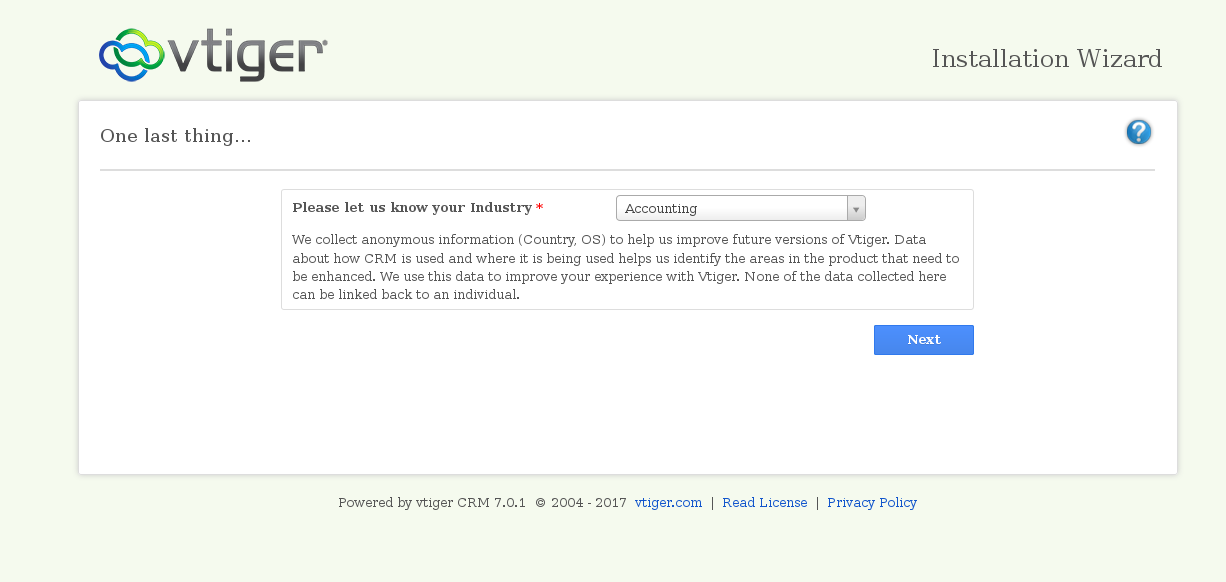Click the Installation Wizard title
Screen dimensions: 1226x582
pyautogui.click(x=1046, y=59)
